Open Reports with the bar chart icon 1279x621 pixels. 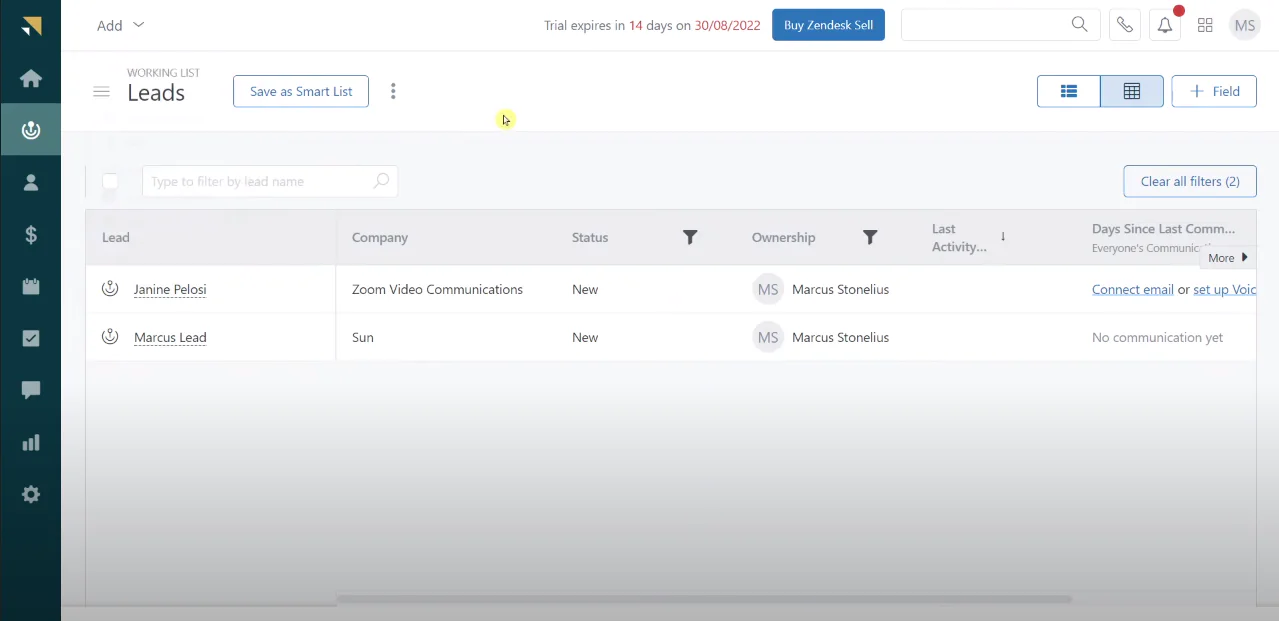(30, 442)
